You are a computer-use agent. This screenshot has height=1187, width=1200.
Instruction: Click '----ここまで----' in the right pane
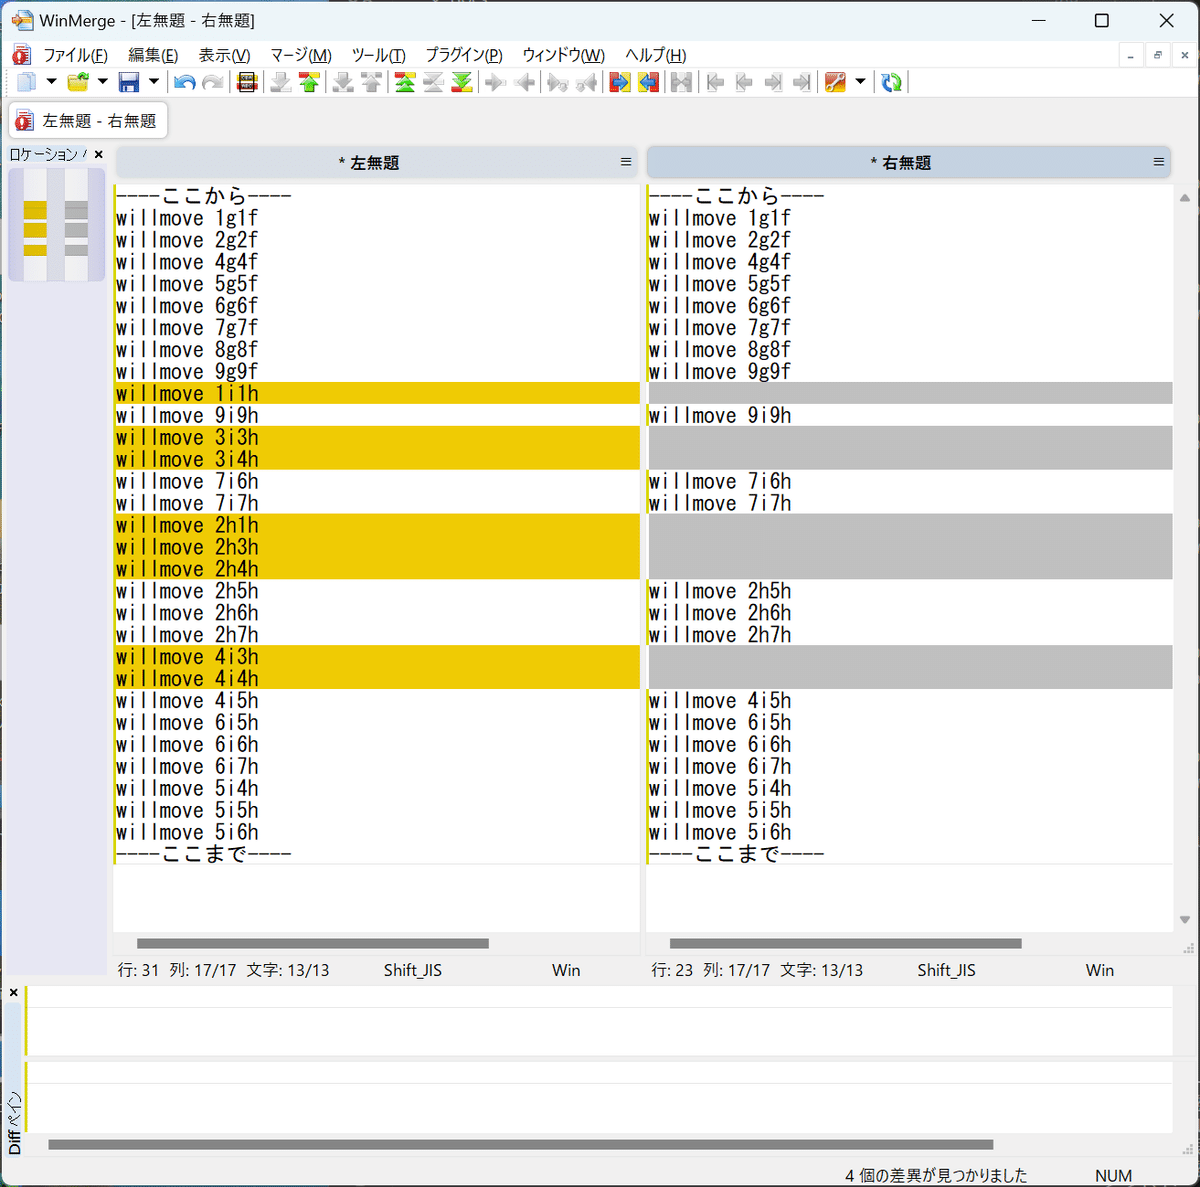coord(737,854)
